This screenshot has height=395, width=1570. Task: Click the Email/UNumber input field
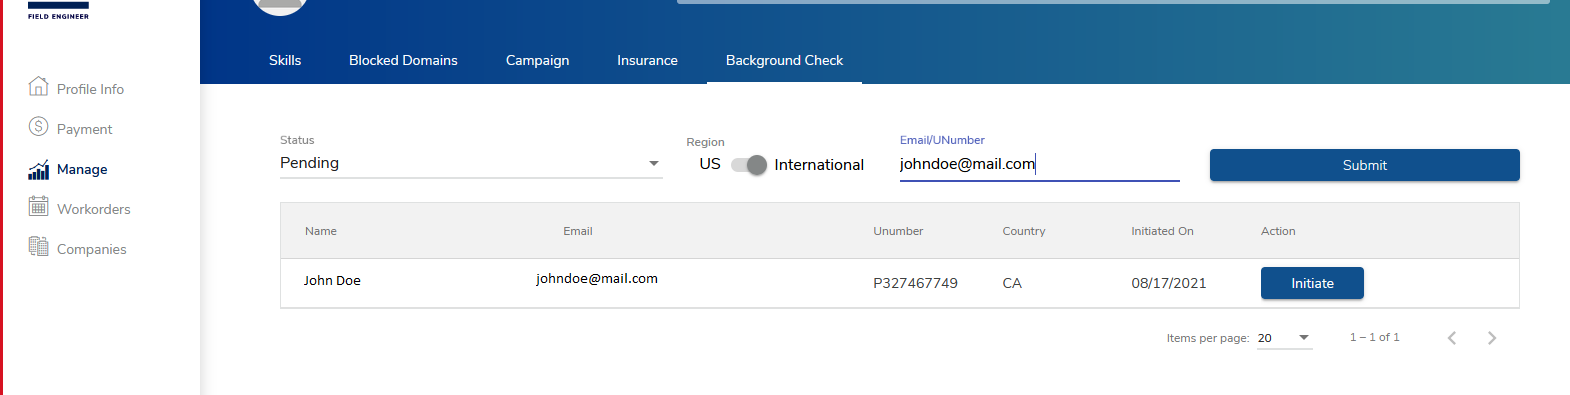point(1039,164)
